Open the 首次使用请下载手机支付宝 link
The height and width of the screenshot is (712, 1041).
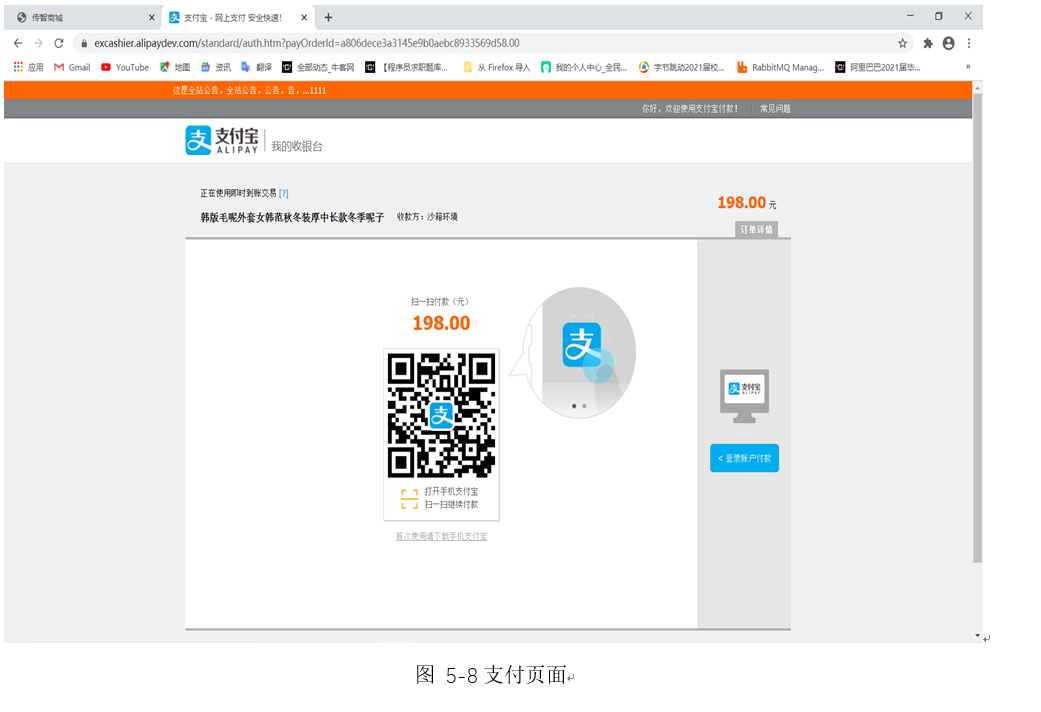tap(440, 536)
